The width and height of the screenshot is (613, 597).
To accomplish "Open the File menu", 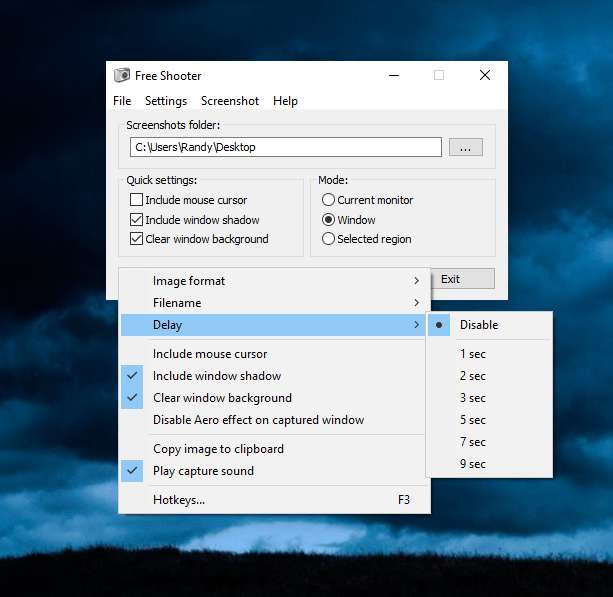I will click(122, 101).
